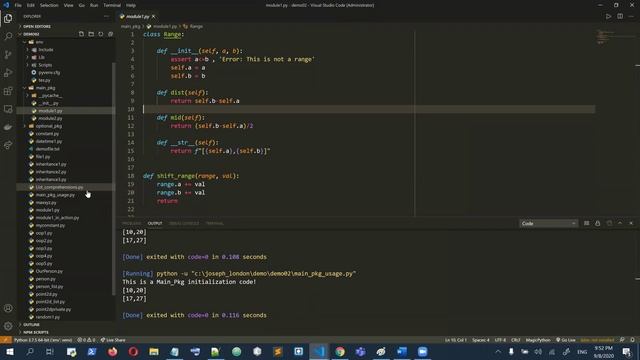Close the output panel
The width and height of the screenshot is (640, 360).
coord(631,223)
